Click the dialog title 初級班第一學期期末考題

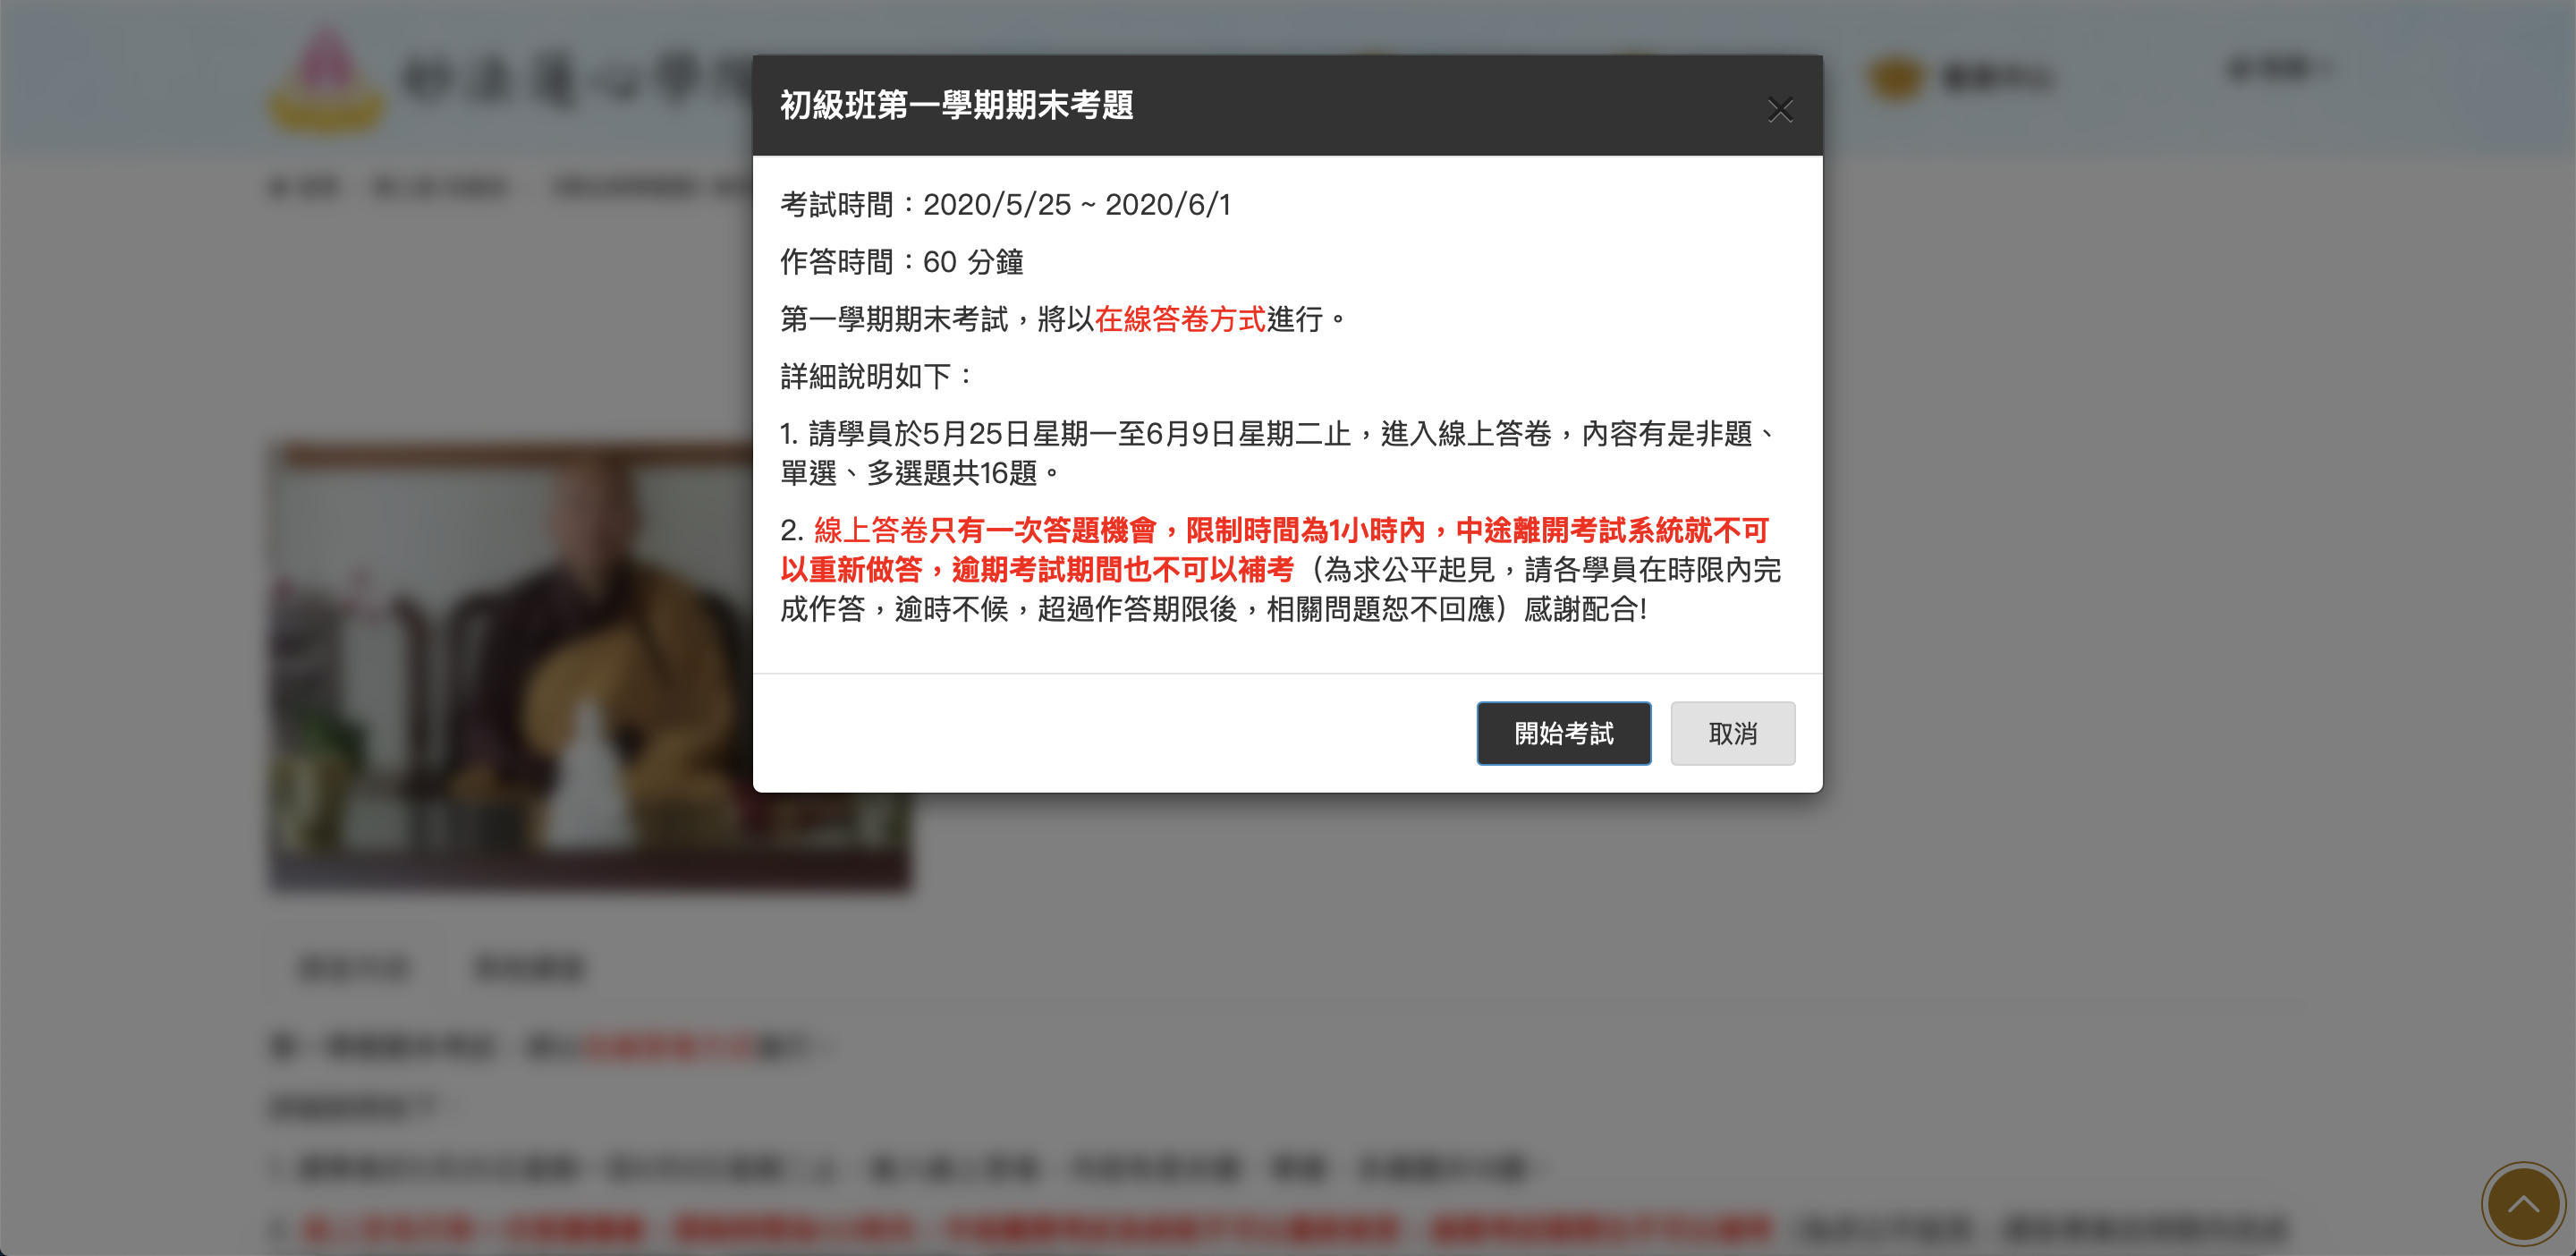pyautogui.click(x=957, y=105)
